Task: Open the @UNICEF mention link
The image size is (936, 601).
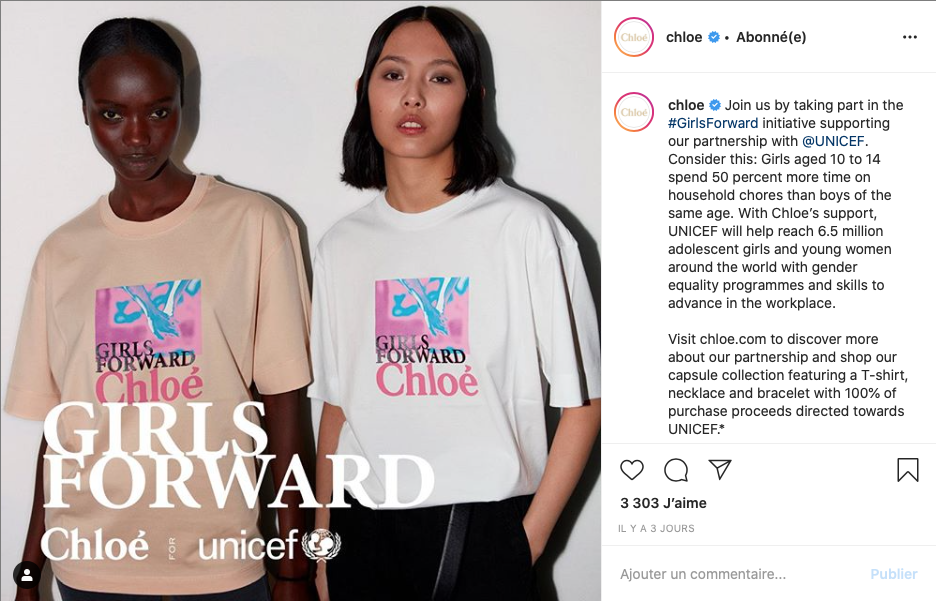Action: click(833, 141)
